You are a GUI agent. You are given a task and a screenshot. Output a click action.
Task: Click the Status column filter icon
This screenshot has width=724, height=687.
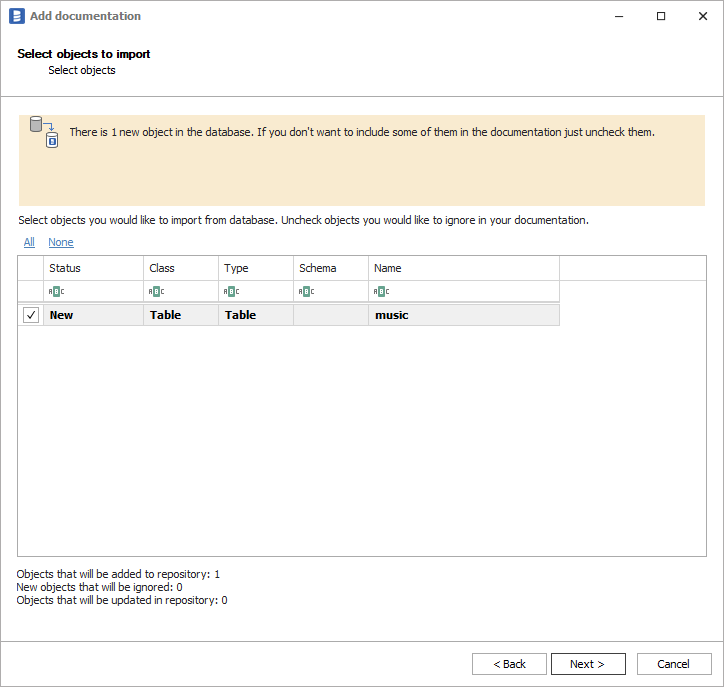56,292
